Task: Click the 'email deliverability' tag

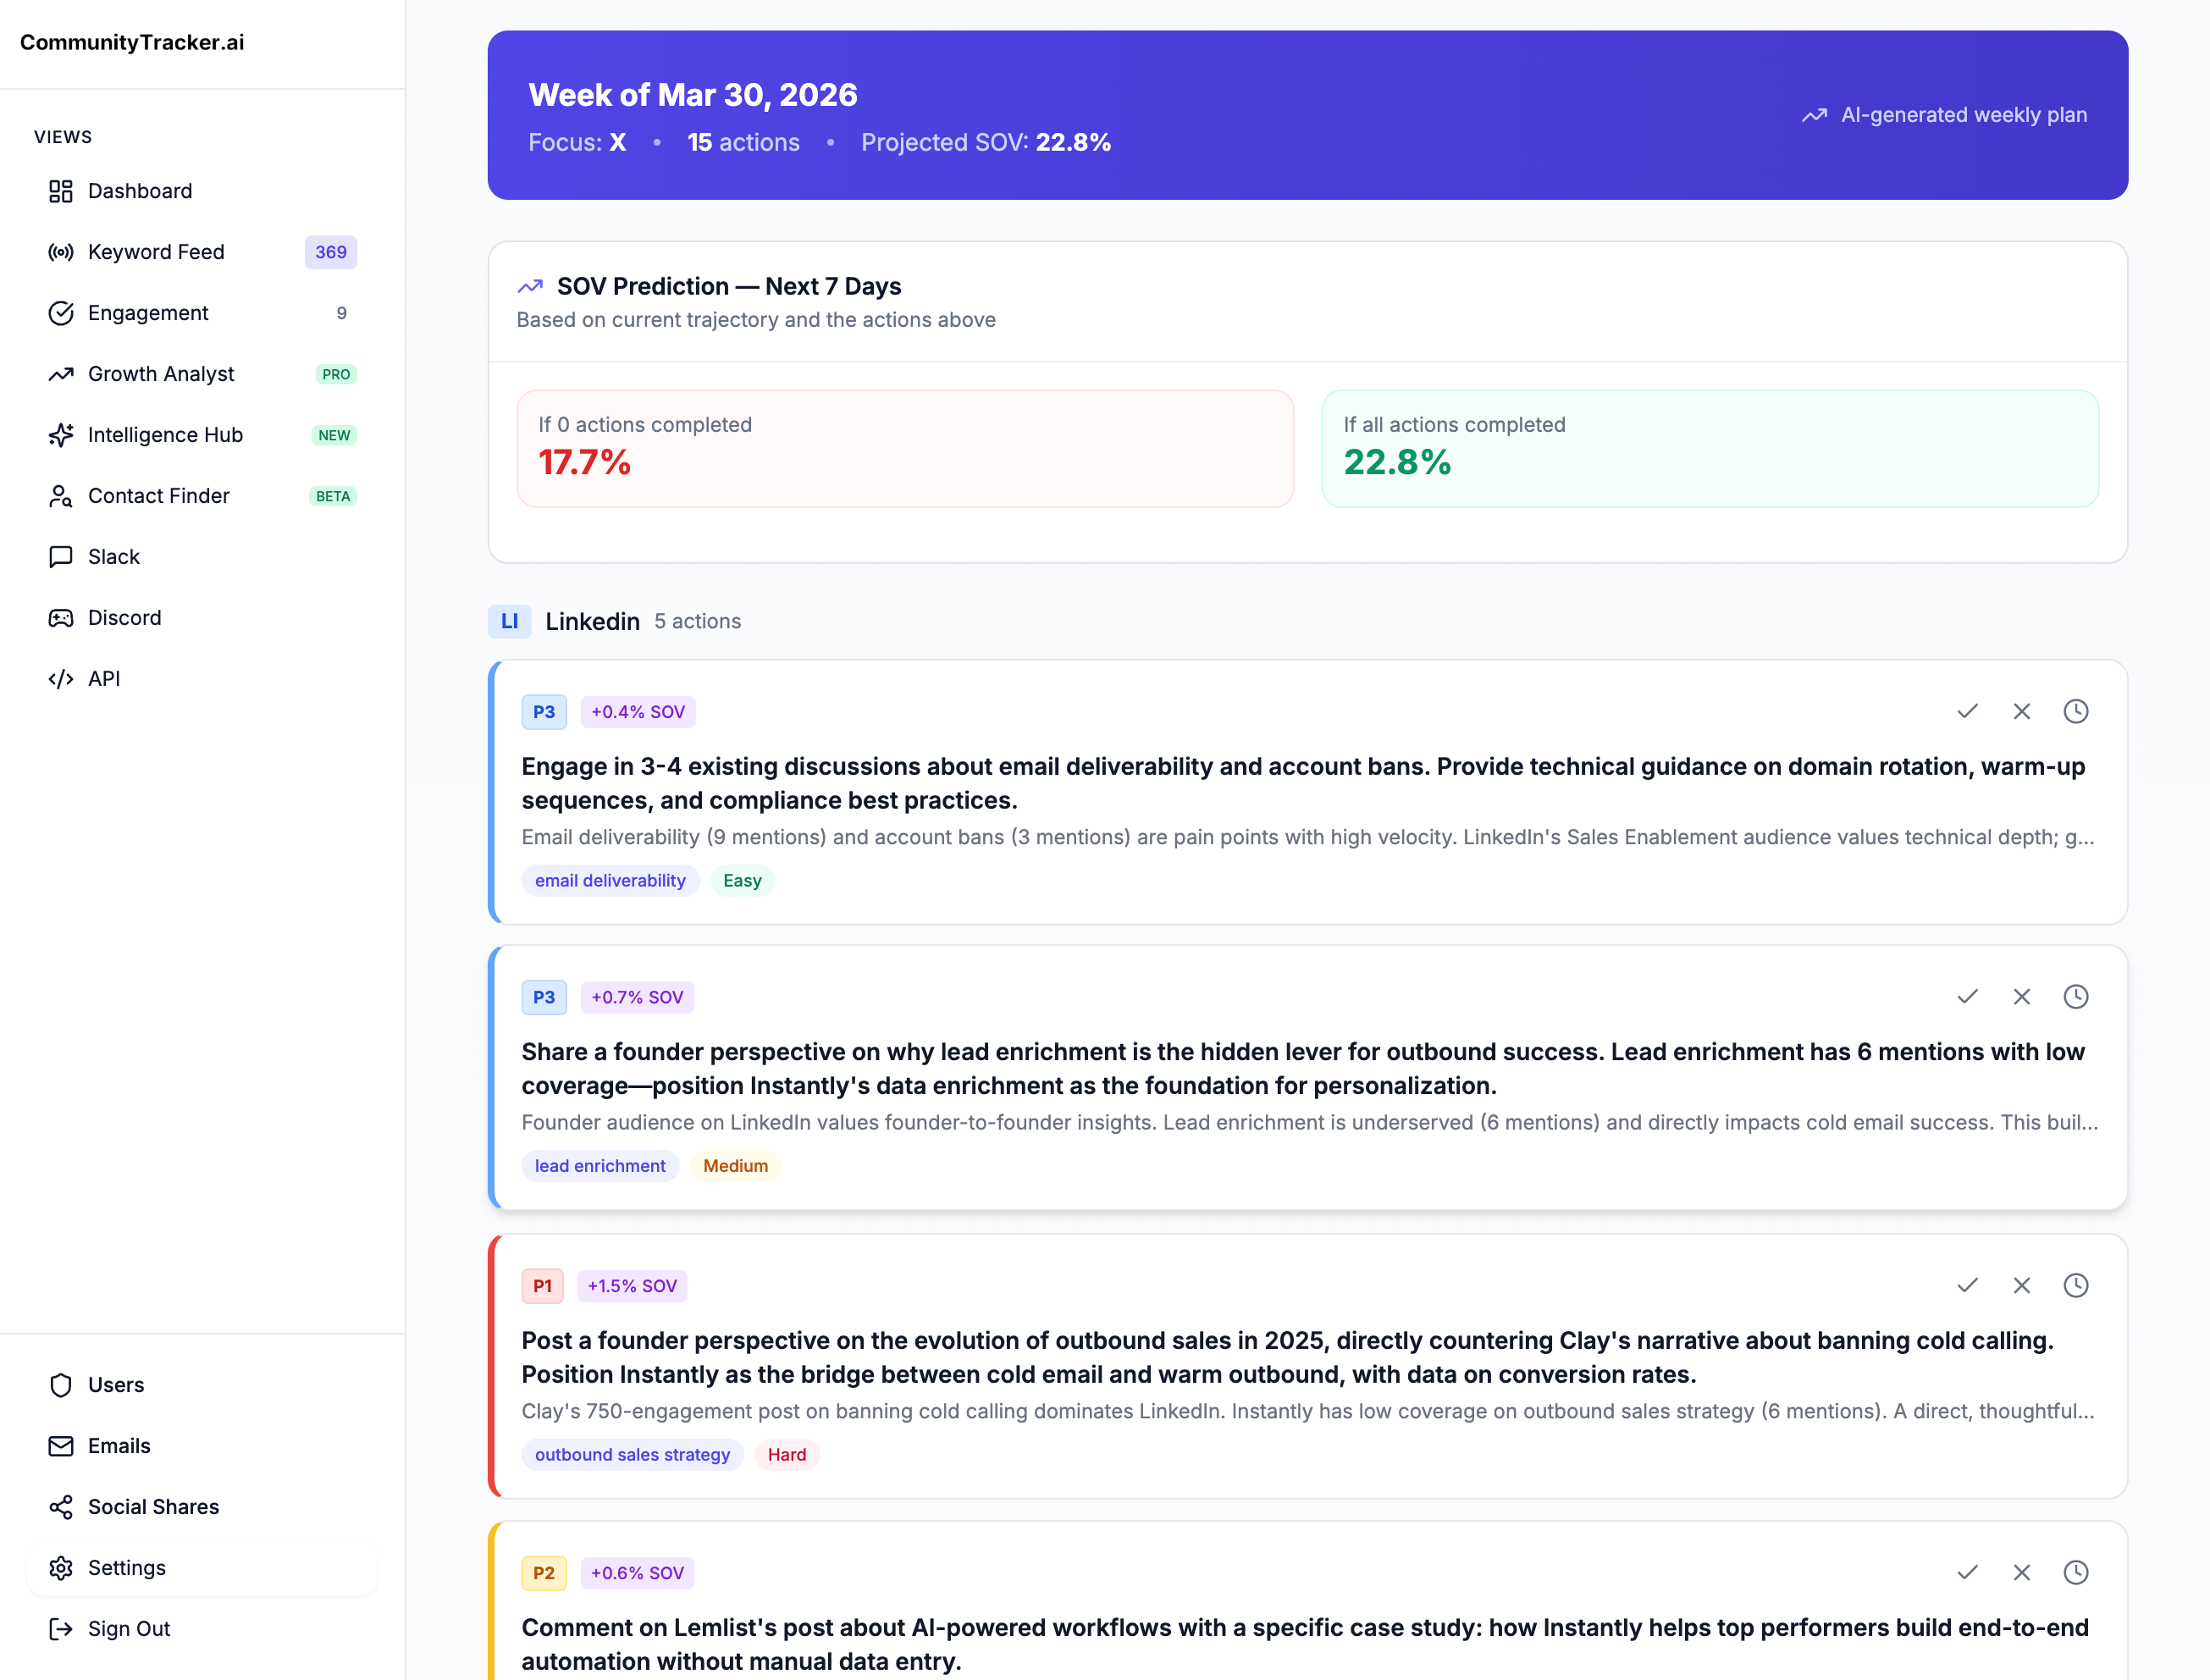Action: 610,881
